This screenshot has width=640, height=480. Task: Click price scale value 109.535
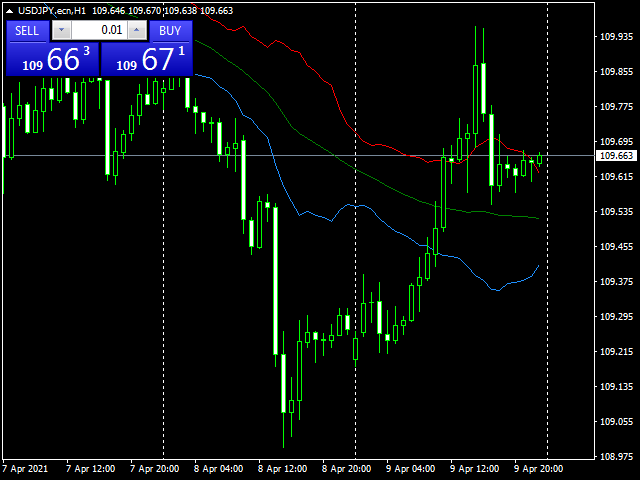(616, 211)
